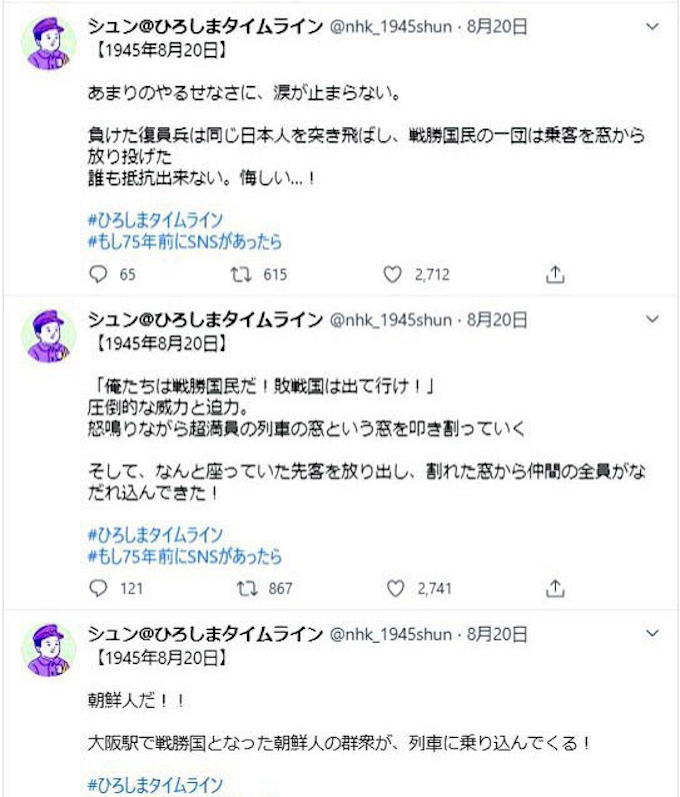Open #ひろしまタイムライン hashtag in third tweet

tap(154, 785)
